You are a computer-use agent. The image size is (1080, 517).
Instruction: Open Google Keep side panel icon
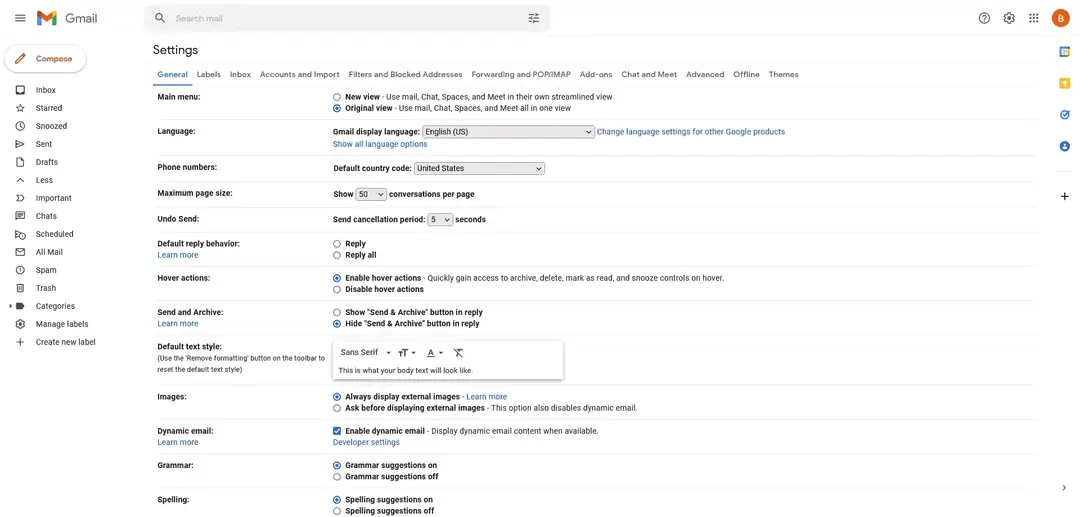[1064, 83]
